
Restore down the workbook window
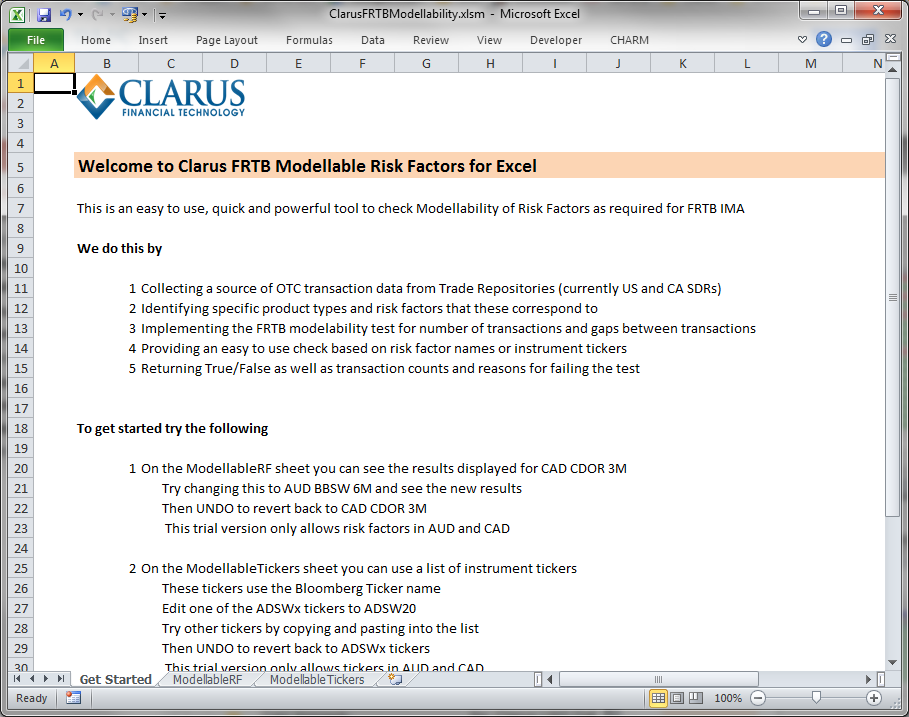(868, 39)
